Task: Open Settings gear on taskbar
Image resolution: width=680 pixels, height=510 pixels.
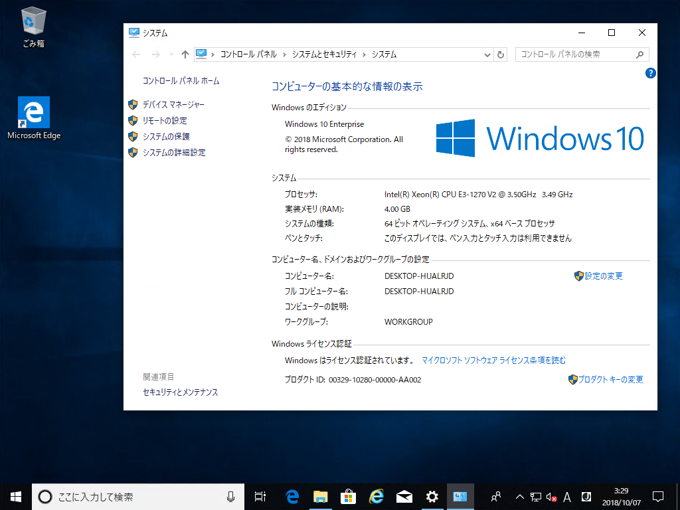Action: (432, 497)
